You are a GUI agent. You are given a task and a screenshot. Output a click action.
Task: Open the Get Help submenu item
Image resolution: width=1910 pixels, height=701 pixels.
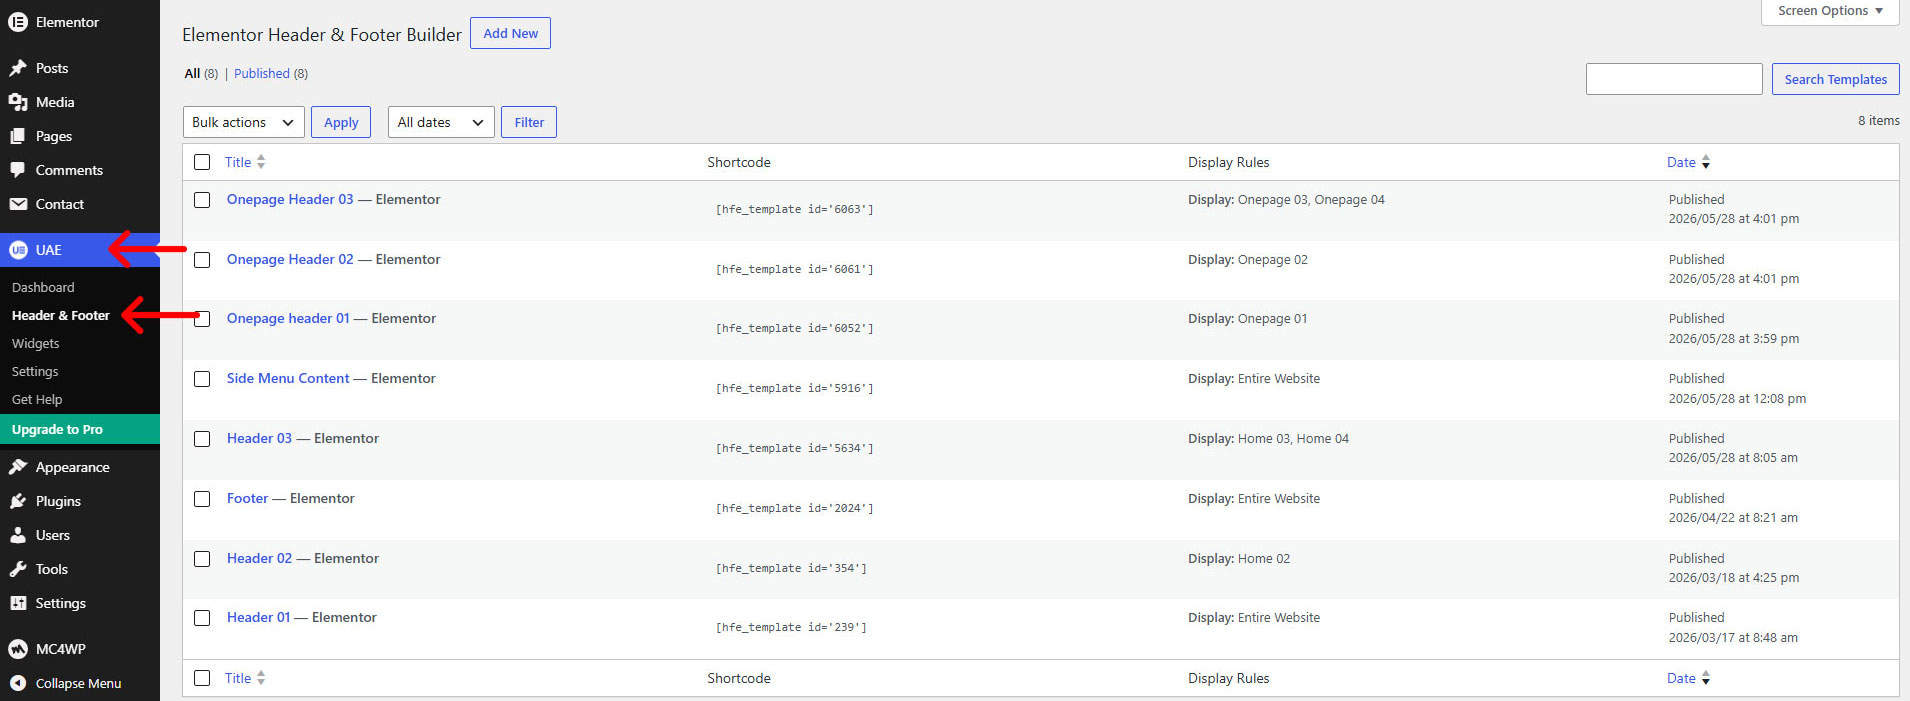(37, 399)
